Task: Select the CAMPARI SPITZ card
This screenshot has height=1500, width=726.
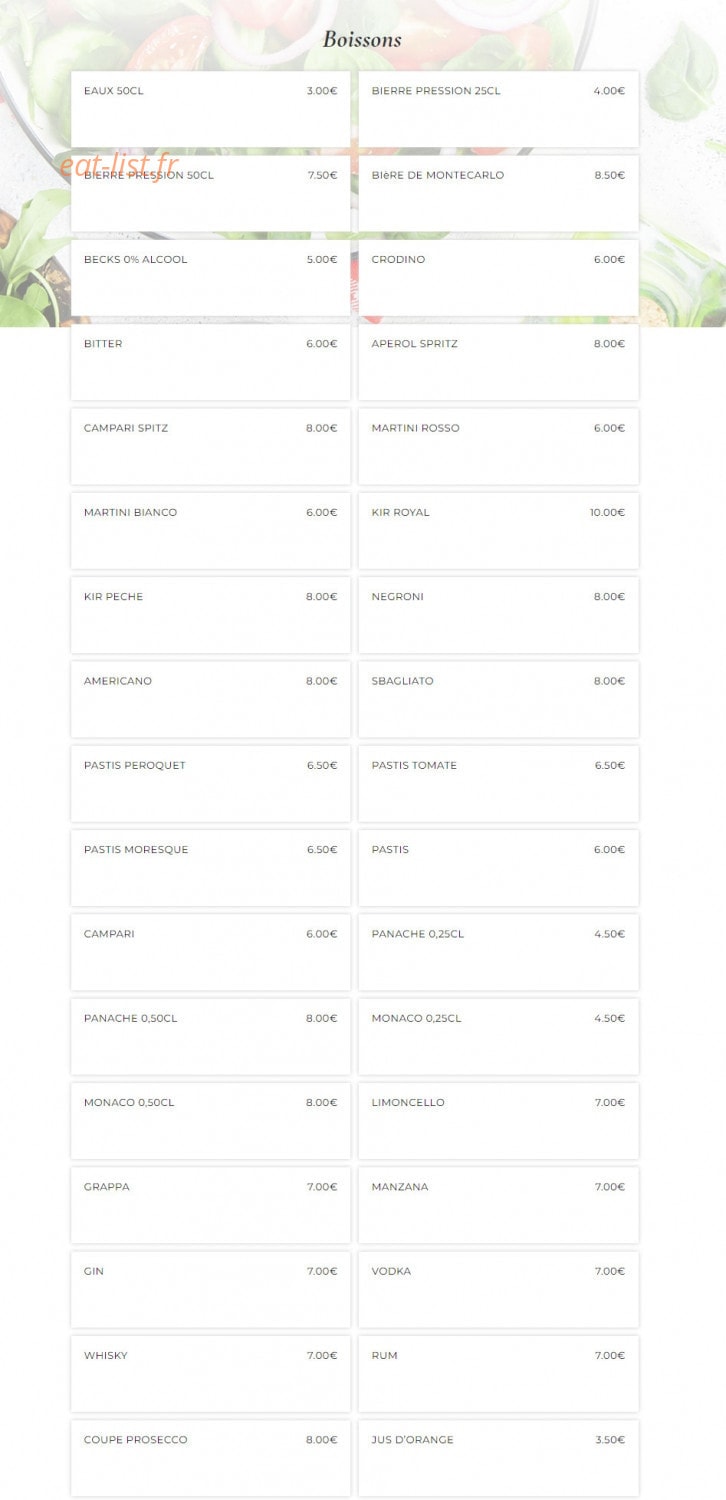Action: tap(211, 446)
